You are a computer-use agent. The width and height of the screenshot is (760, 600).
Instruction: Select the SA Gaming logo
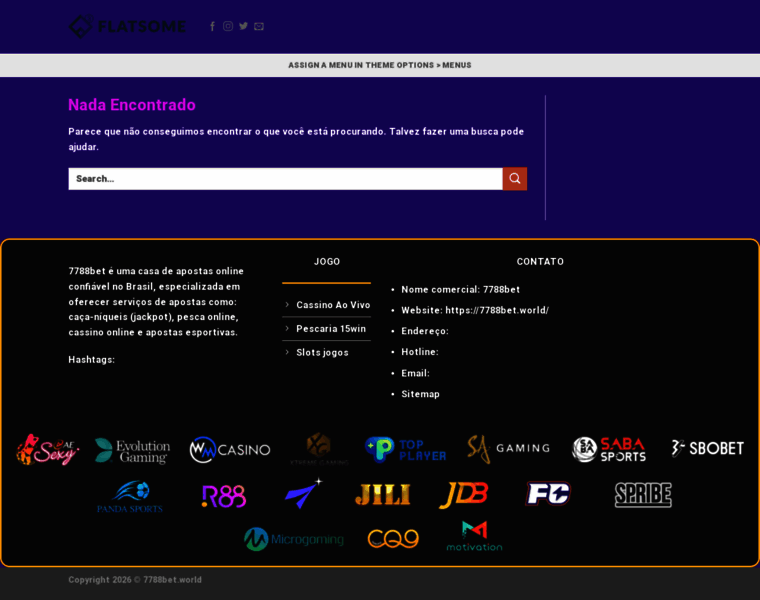coord(508,448)
